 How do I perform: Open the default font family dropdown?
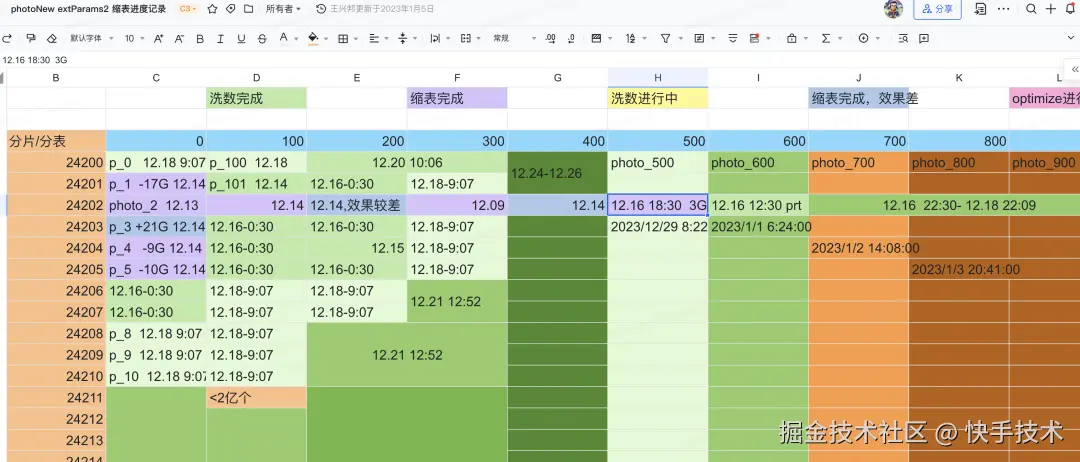(90, 39)
